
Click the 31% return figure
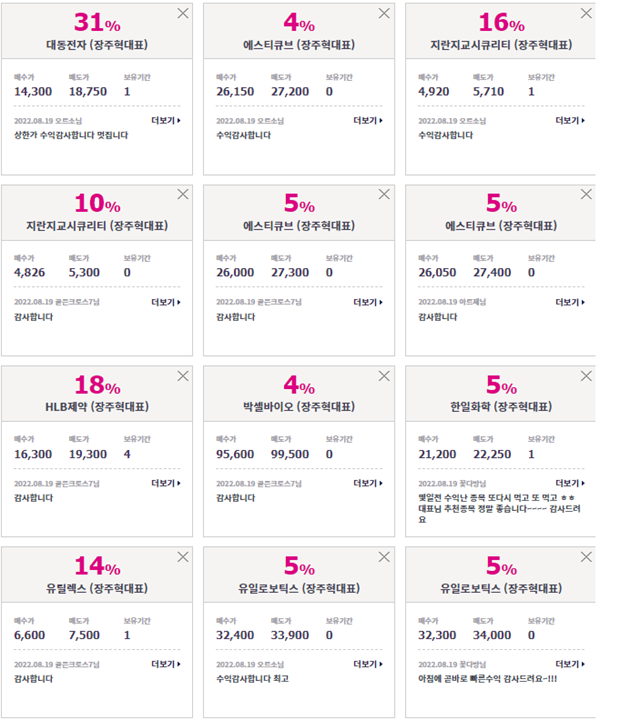point(97,22)
